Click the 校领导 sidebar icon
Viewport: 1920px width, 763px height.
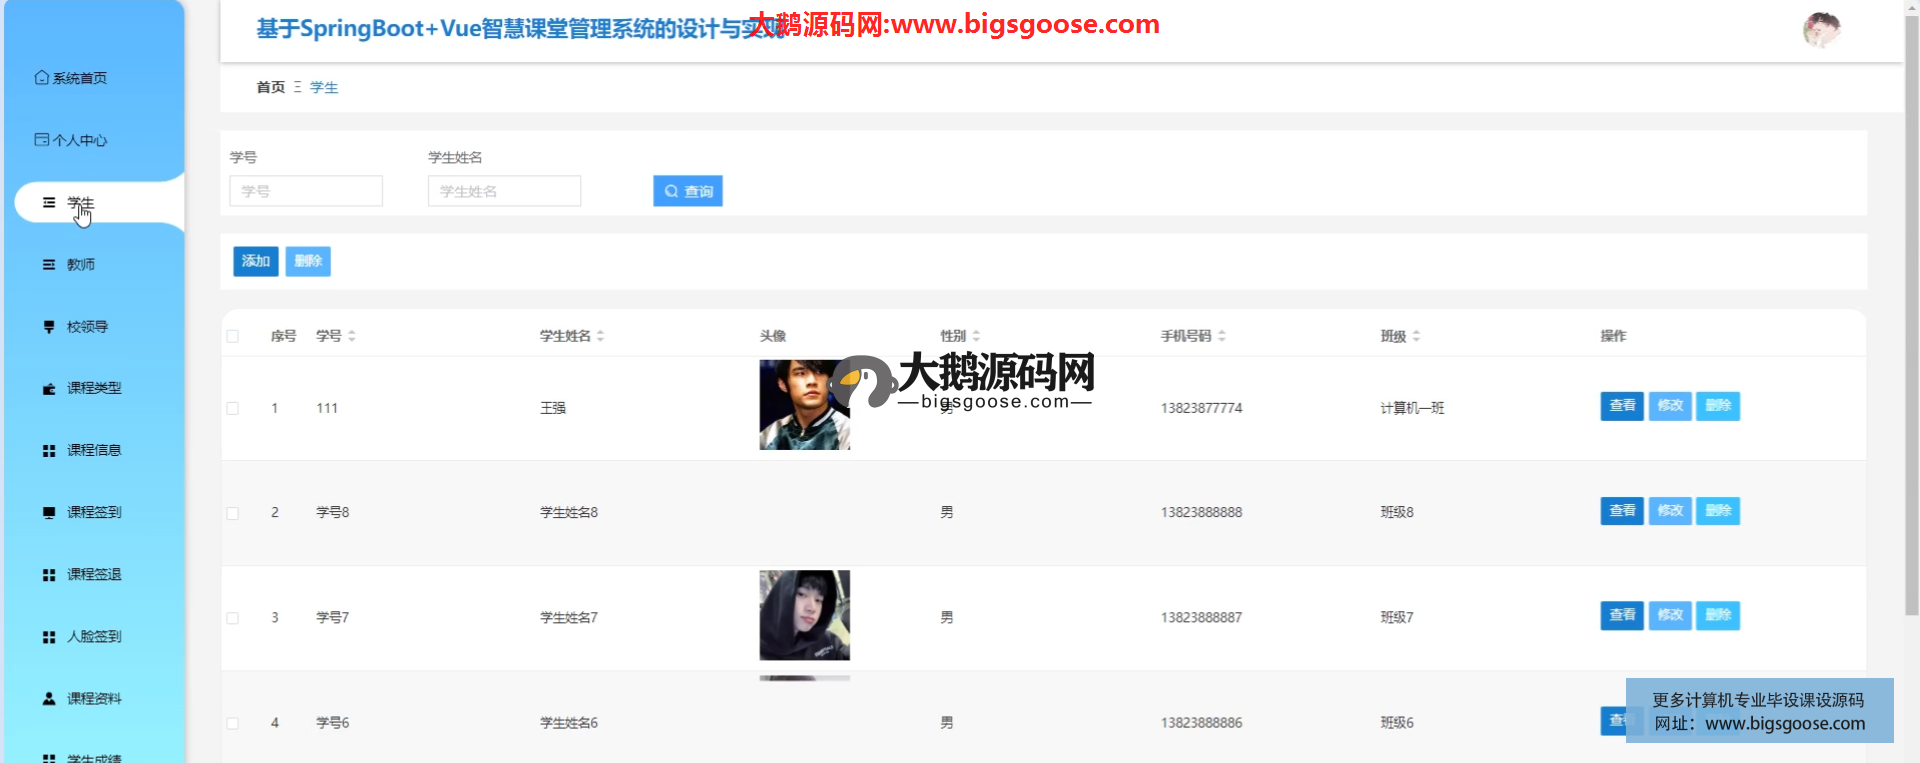tap(49, 327)
